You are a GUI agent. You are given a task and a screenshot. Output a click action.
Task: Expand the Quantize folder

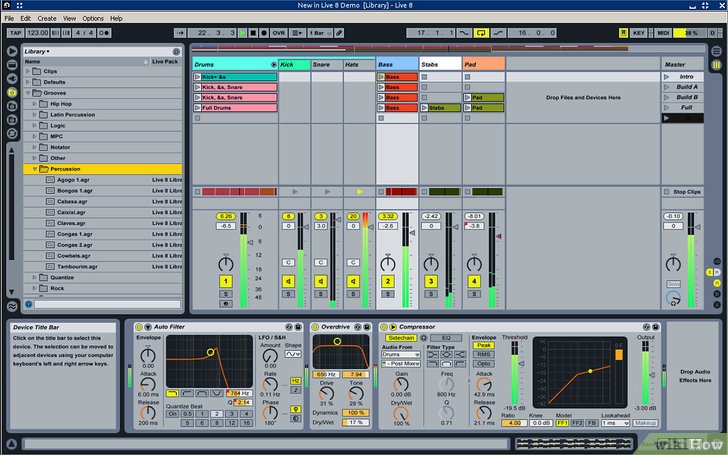coord(35,278)
